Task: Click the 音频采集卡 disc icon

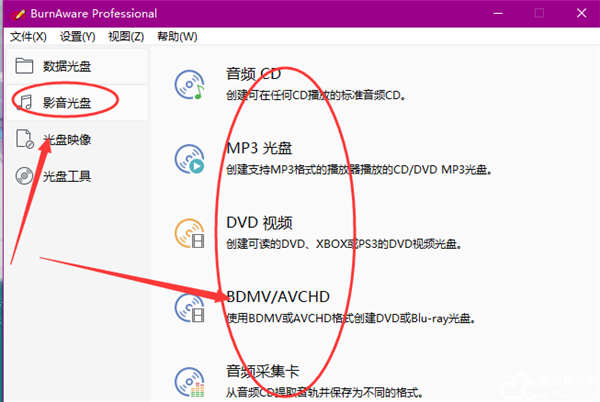Action: click(189, 382)
